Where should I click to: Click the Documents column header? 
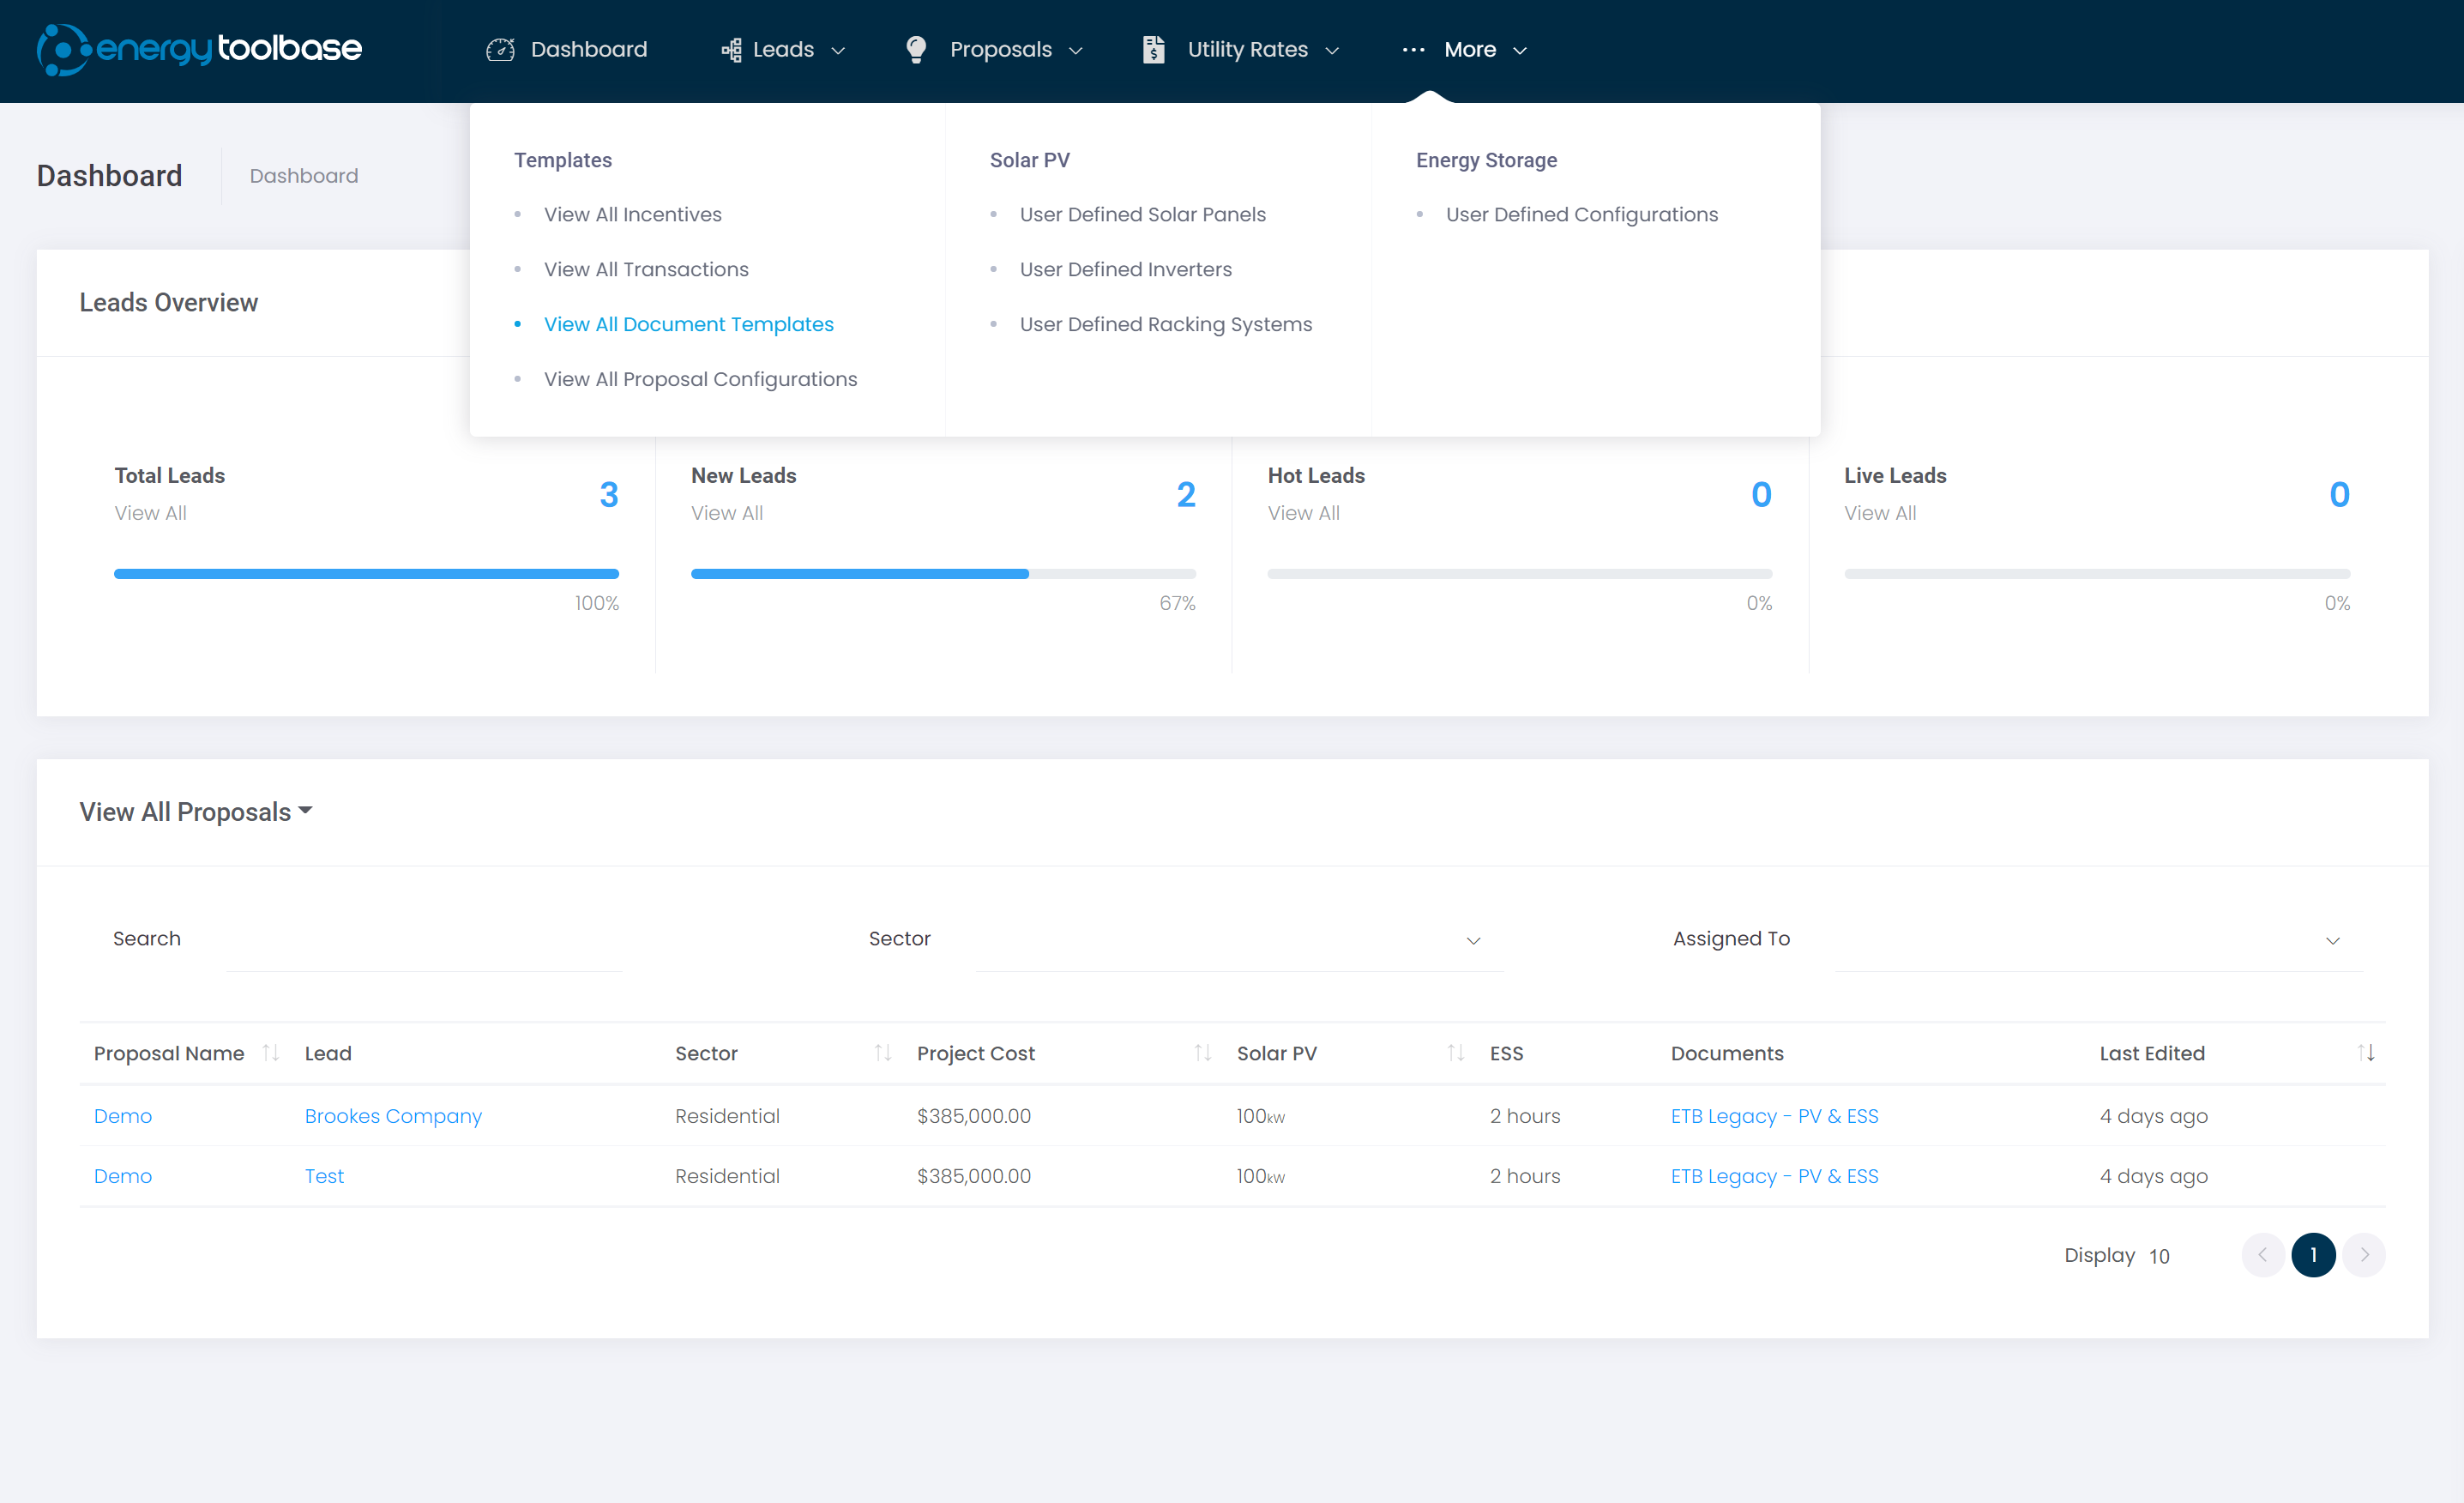coord(1727,1053)
